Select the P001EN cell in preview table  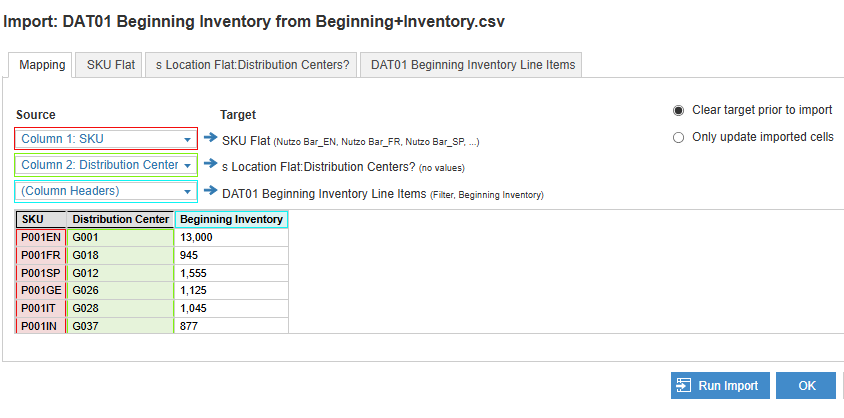41,237
